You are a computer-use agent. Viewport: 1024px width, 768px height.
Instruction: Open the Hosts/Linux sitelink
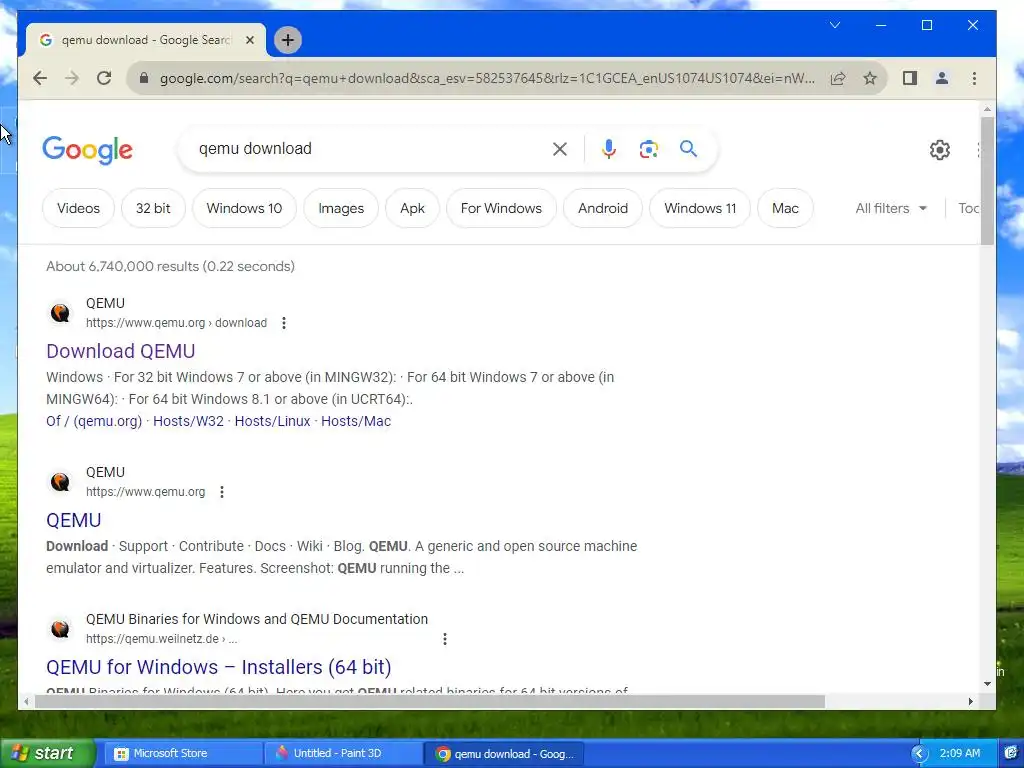pyautogui.click(x=272, y=421)
